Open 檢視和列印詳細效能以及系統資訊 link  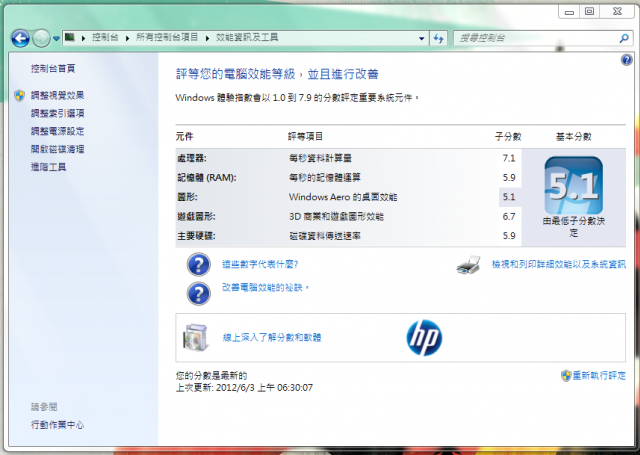point(559,264)
